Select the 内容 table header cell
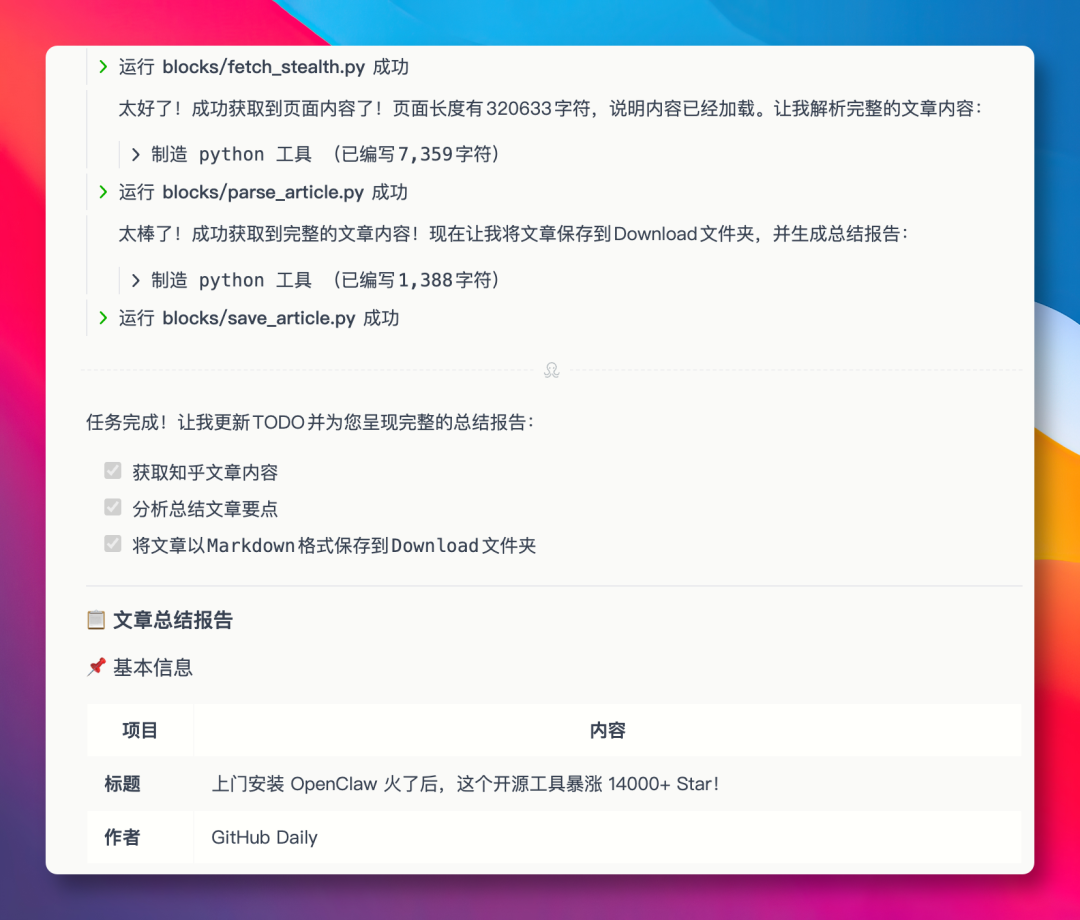The image size is (1080, 920). click(x=607, y=731)
